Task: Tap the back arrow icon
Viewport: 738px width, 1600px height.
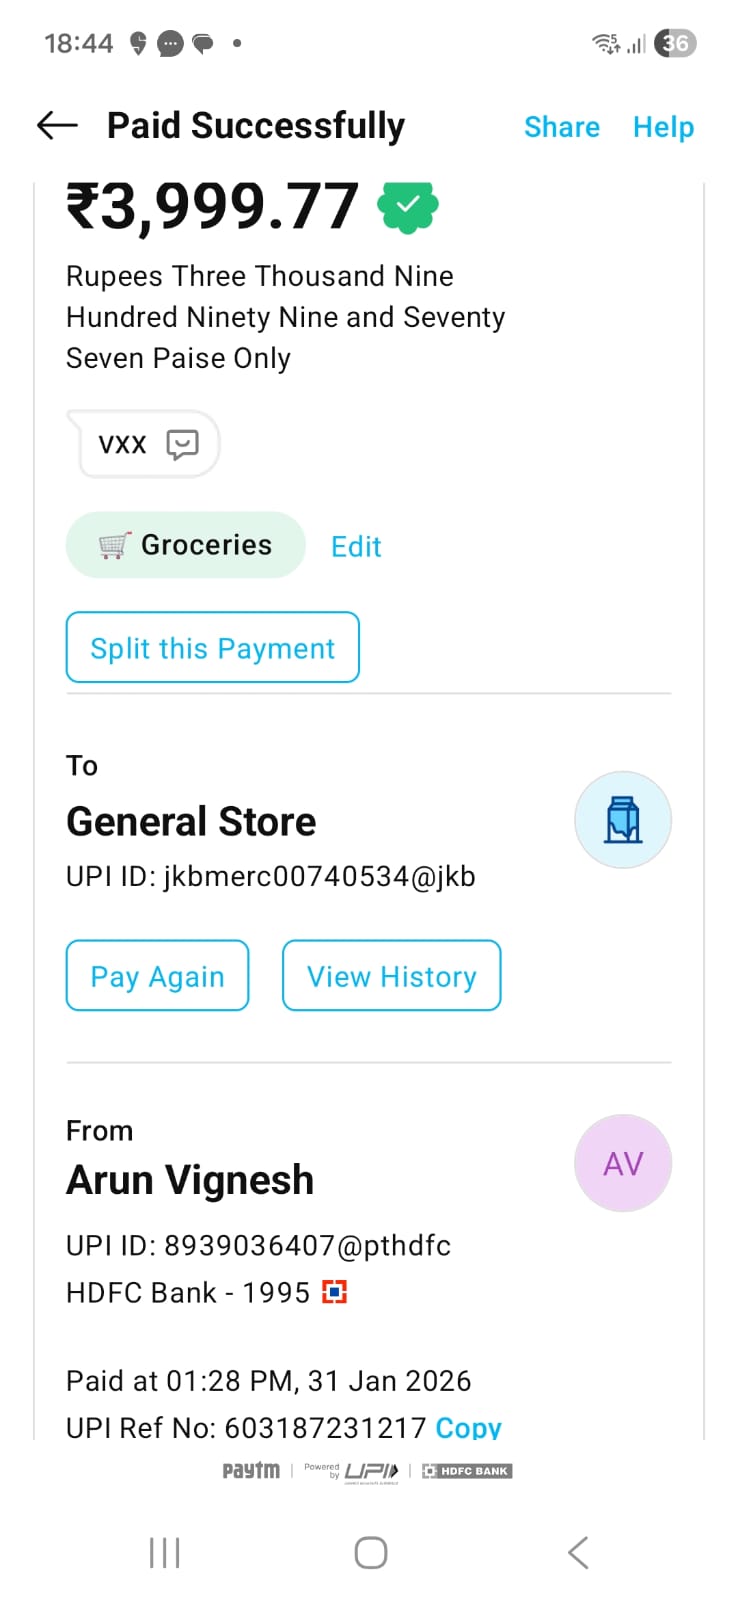Action: pos(57,125)
